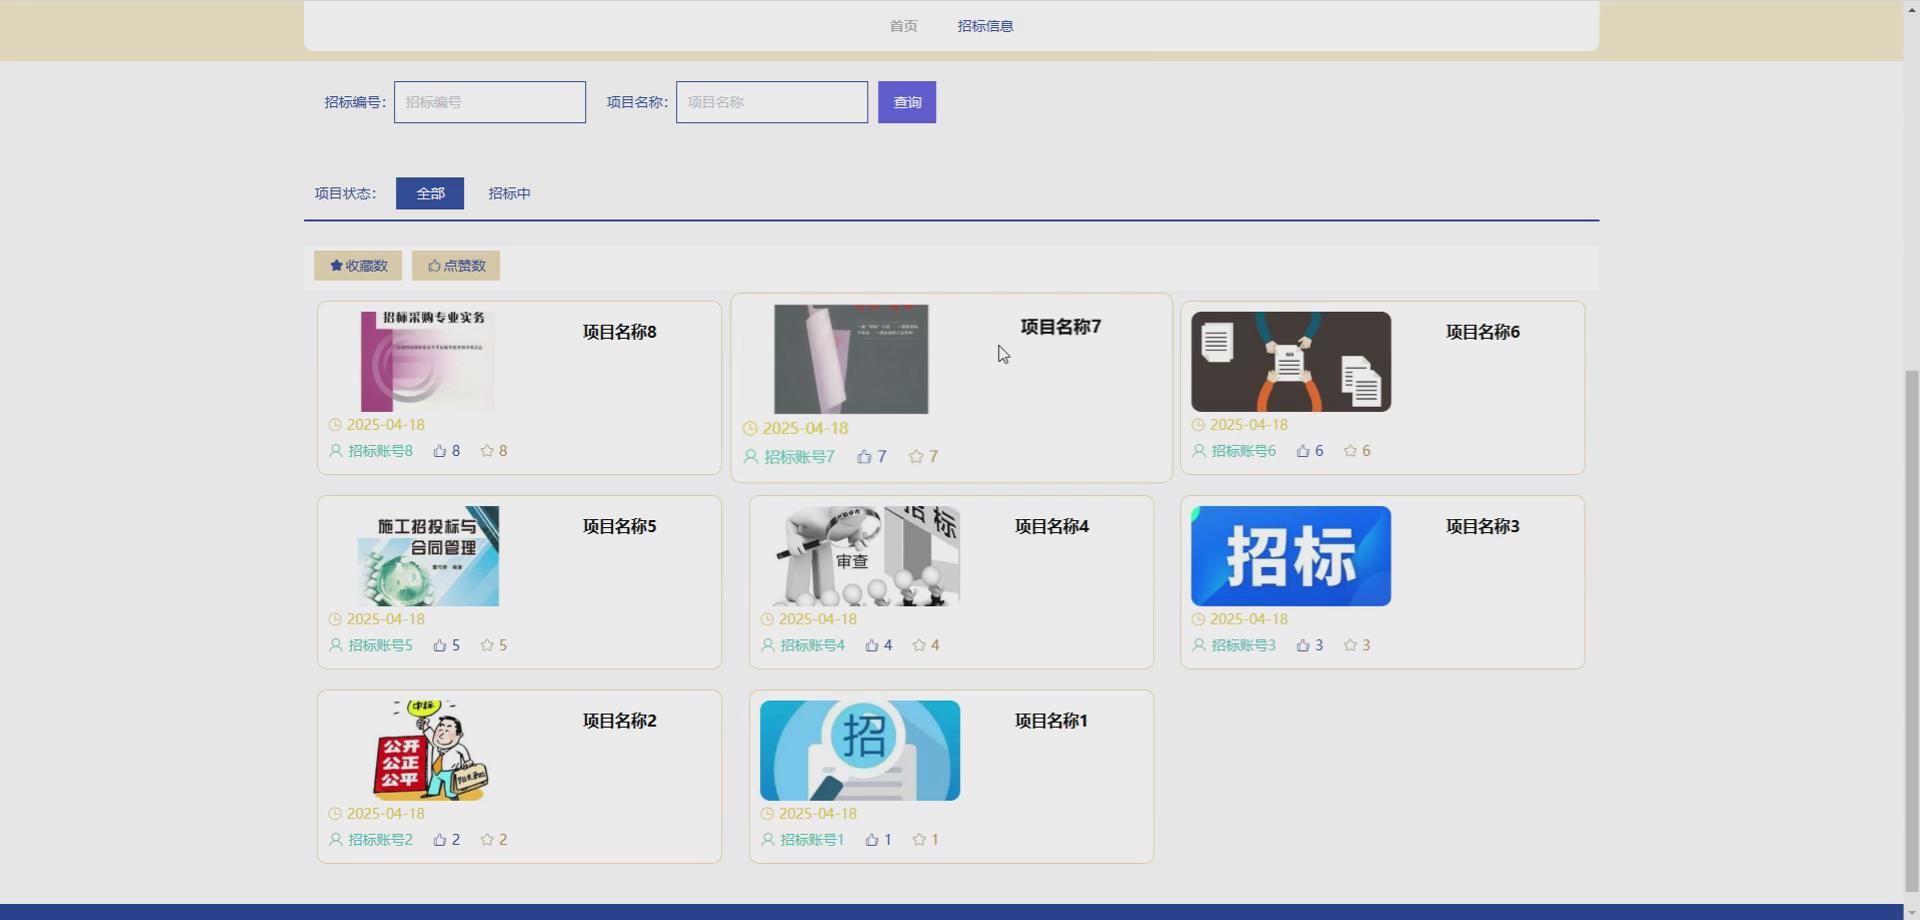
Task: Open the 招标账号5 profile link
Action: (x=379, y=644)
